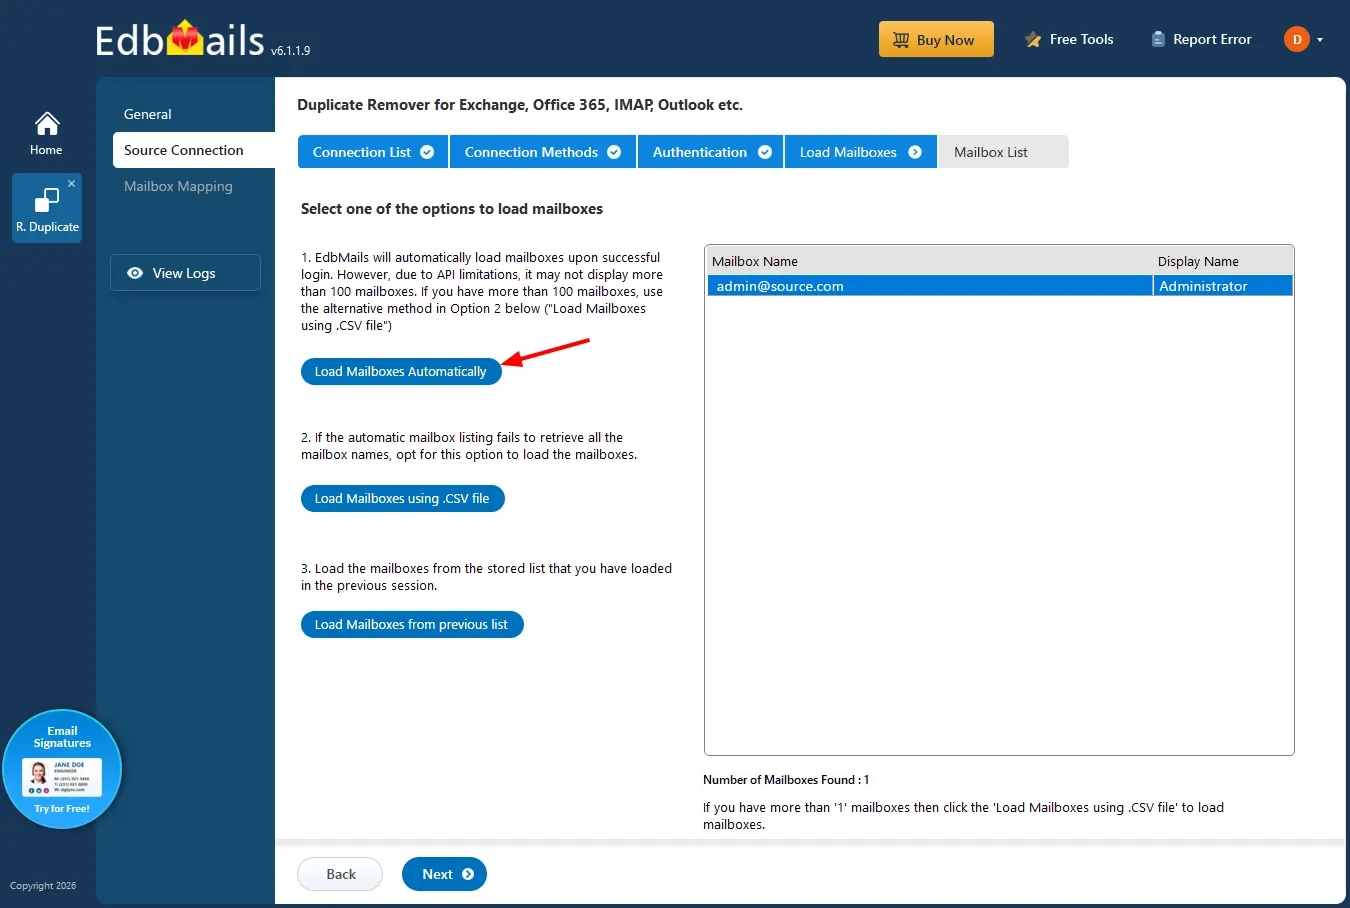1350x908 pixels.
Task: Select Source Connection in left panel
Action: click(x=194, y=150)
